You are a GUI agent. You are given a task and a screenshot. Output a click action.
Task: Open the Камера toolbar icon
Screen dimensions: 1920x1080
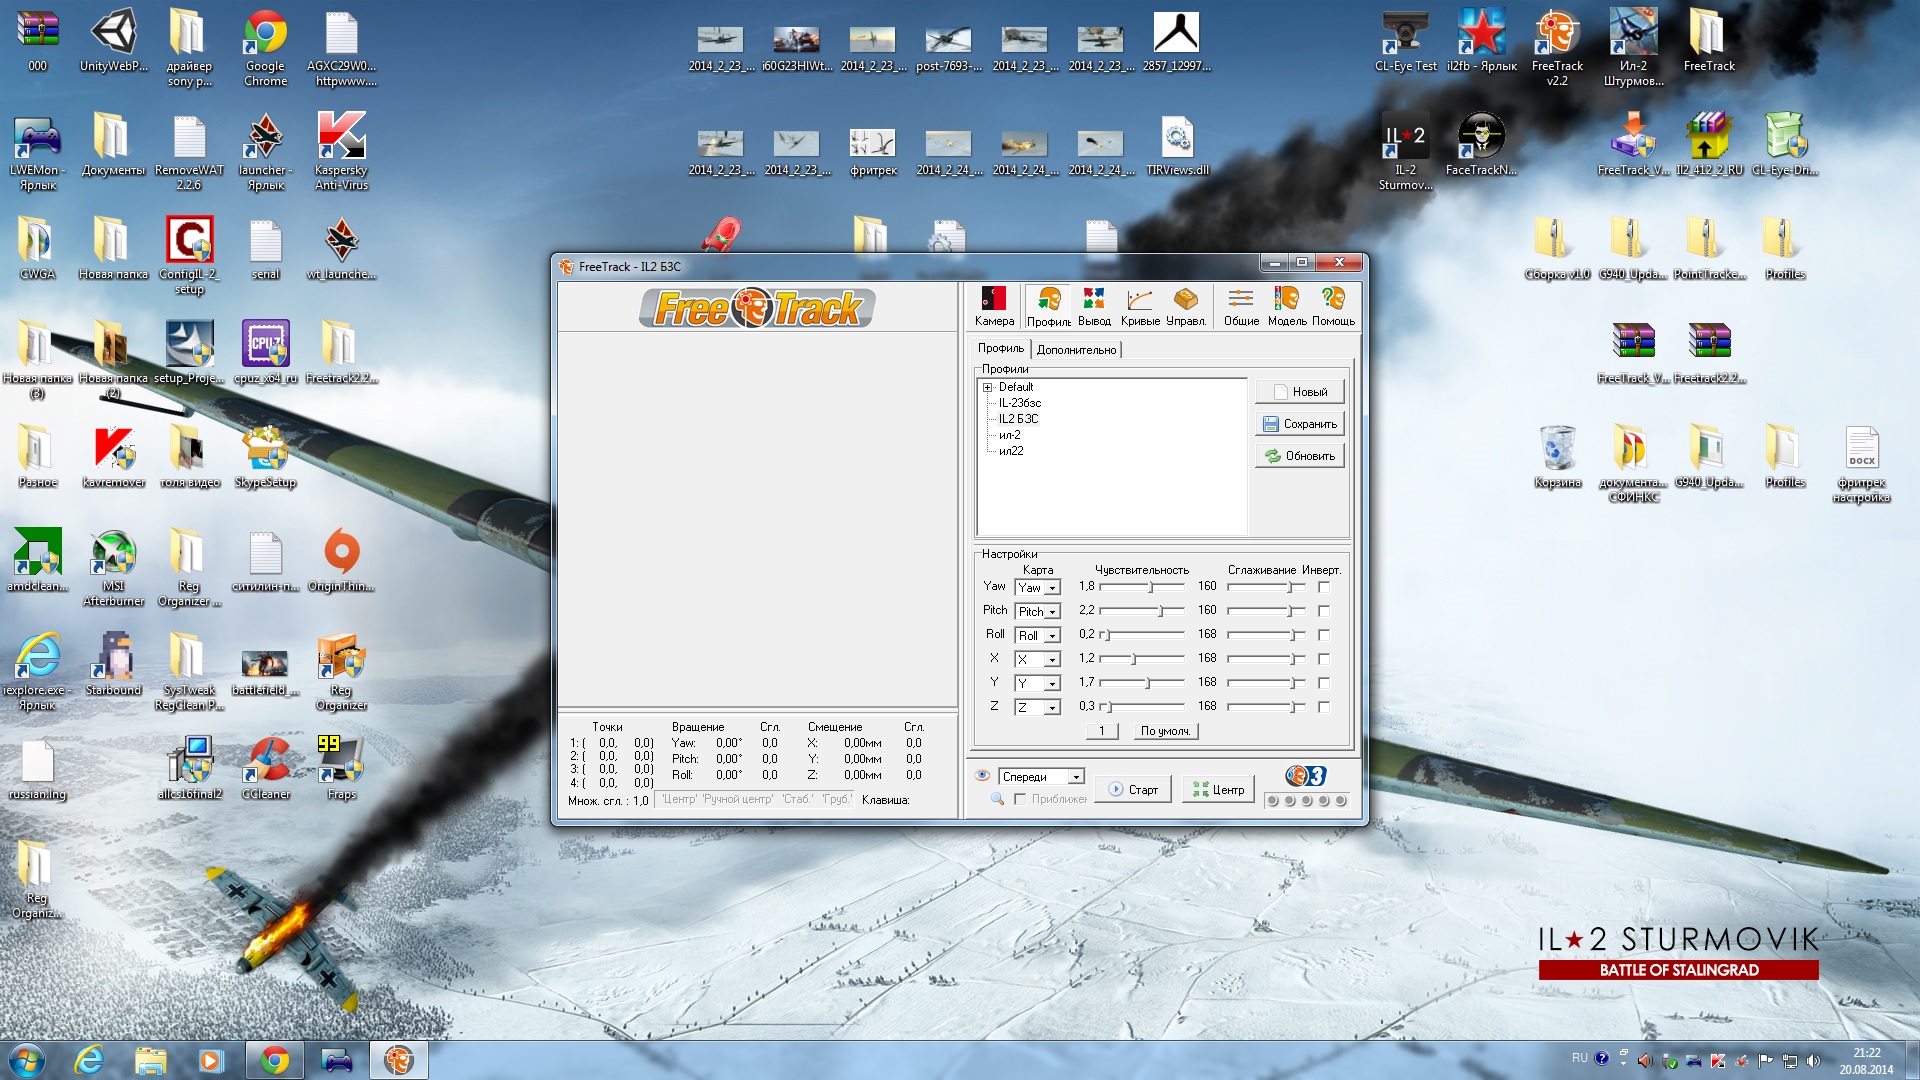pyautogui.click(x=994, y=306)
